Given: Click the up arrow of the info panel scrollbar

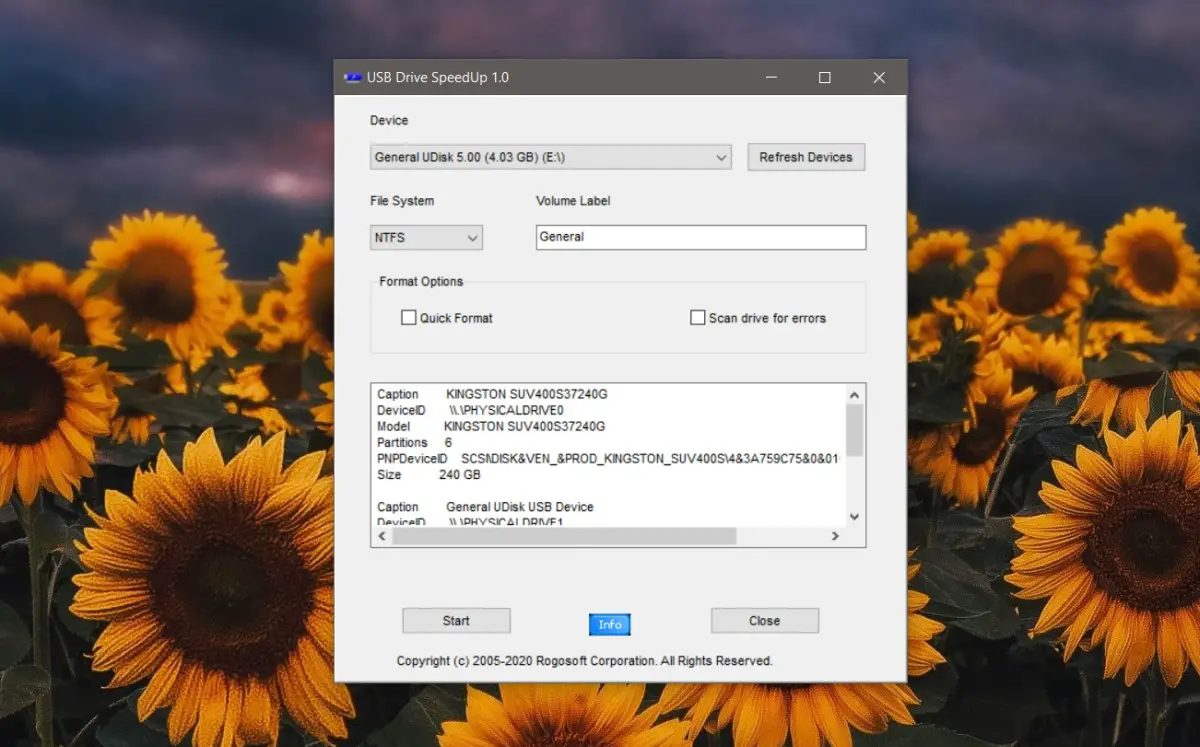Looking at the screenshot, I should click(854, 394).
